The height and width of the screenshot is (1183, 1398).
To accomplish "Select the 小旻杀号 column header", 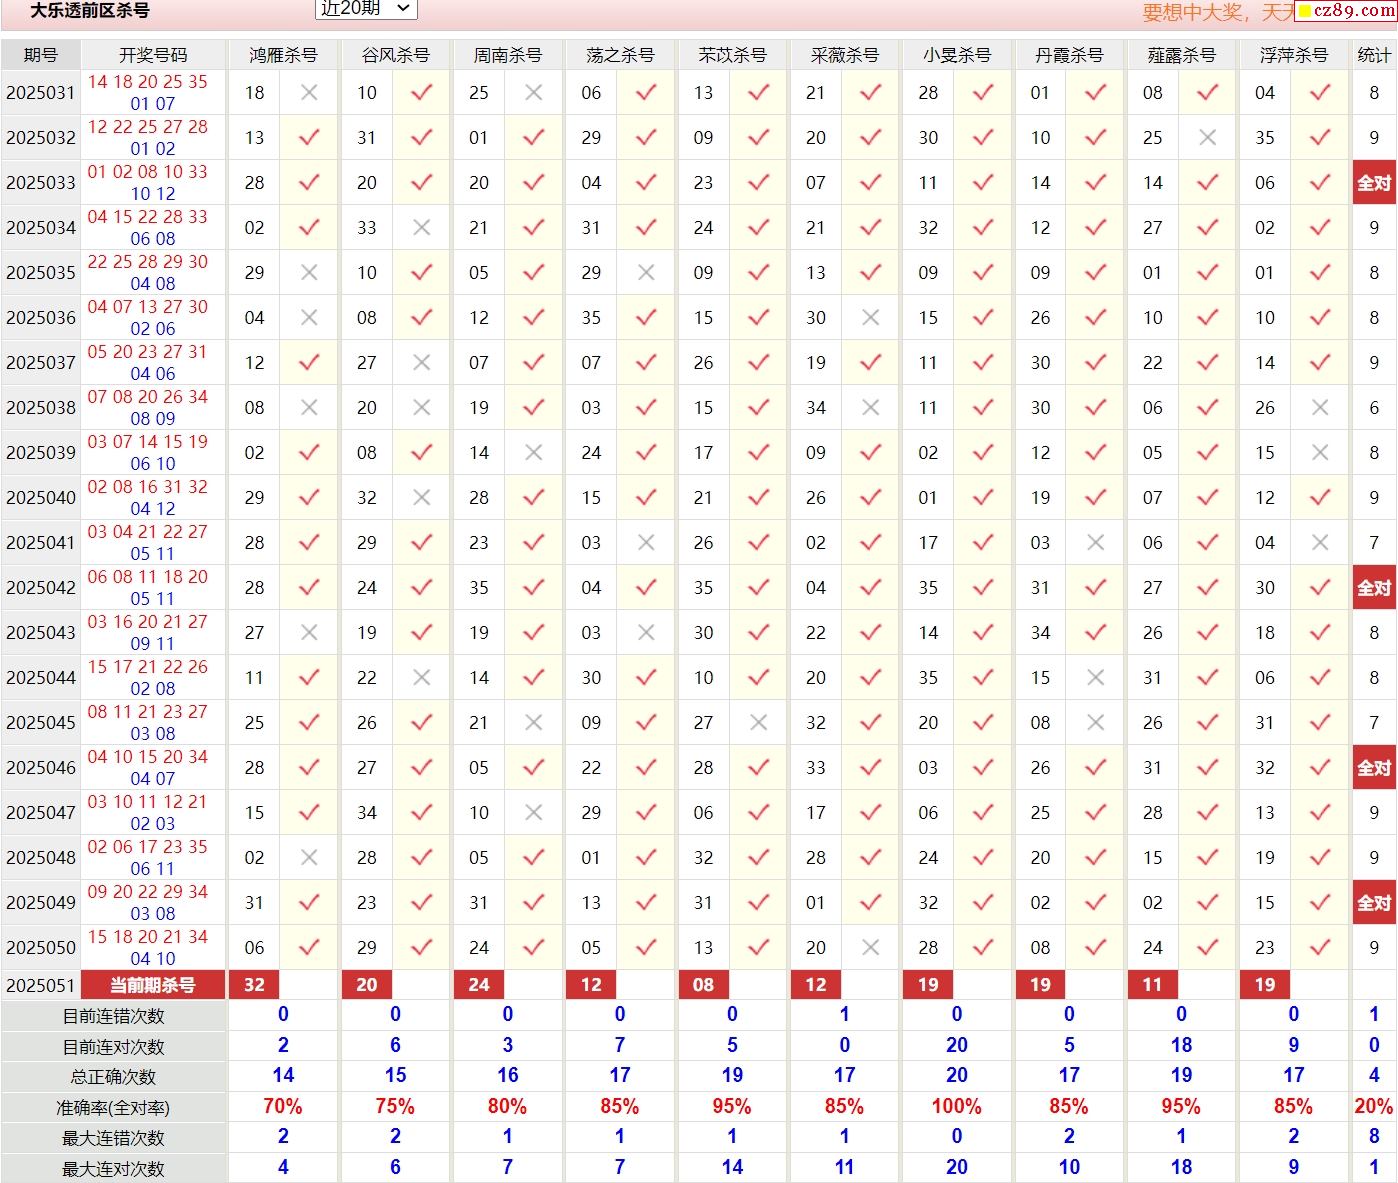I will (x=956, y=55).
